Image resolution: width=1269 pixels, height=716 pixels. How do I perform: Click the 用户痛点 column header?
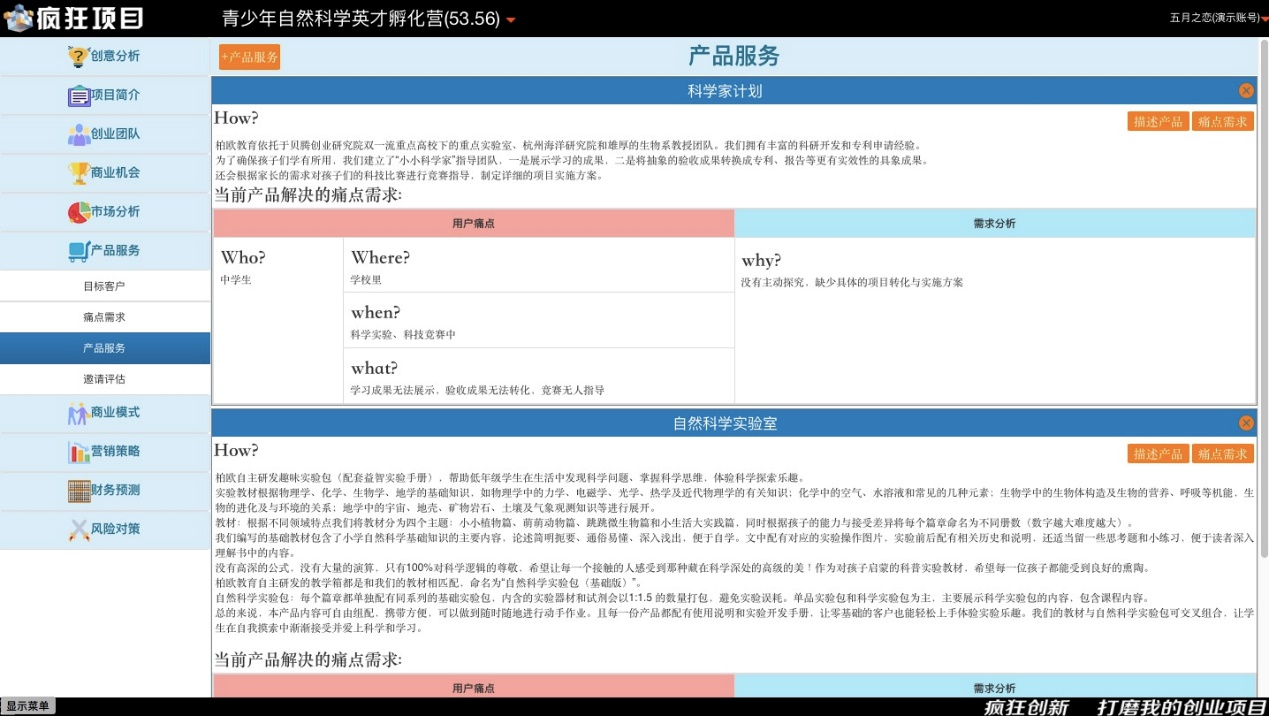click(x=474, y=223)
